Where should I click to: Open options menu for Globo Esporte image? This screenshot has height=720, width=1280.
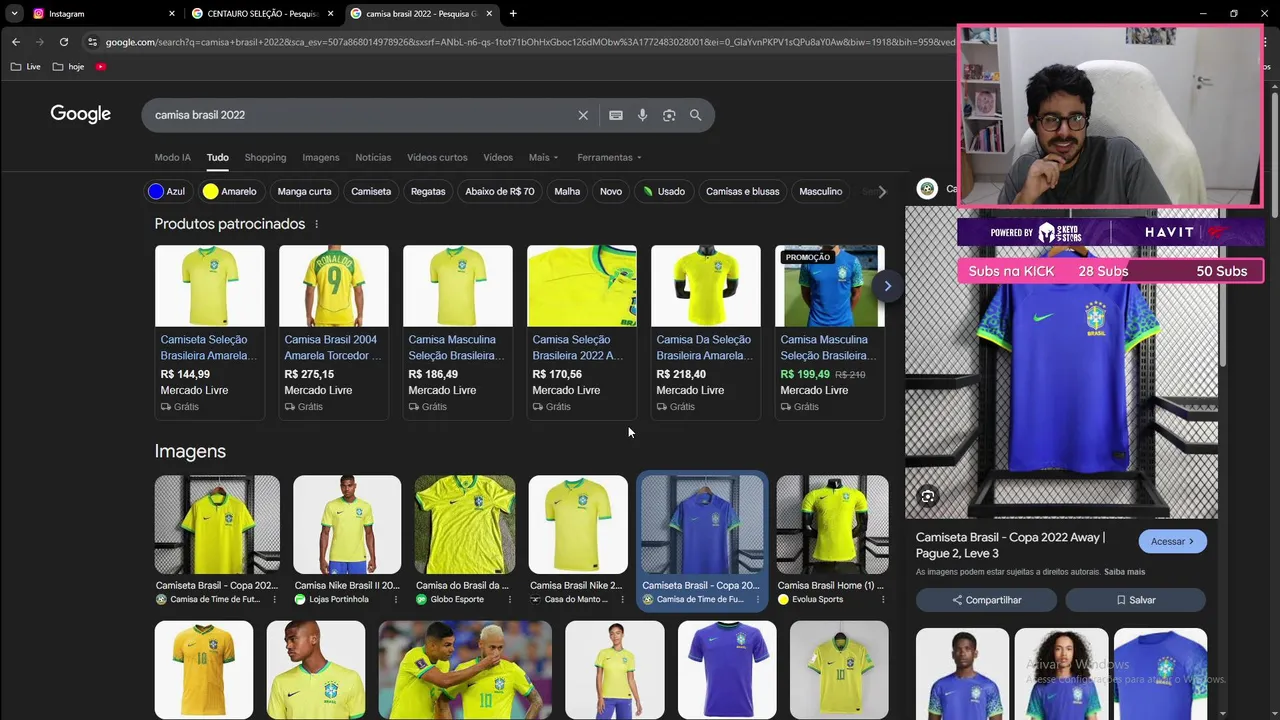[510, 600]
